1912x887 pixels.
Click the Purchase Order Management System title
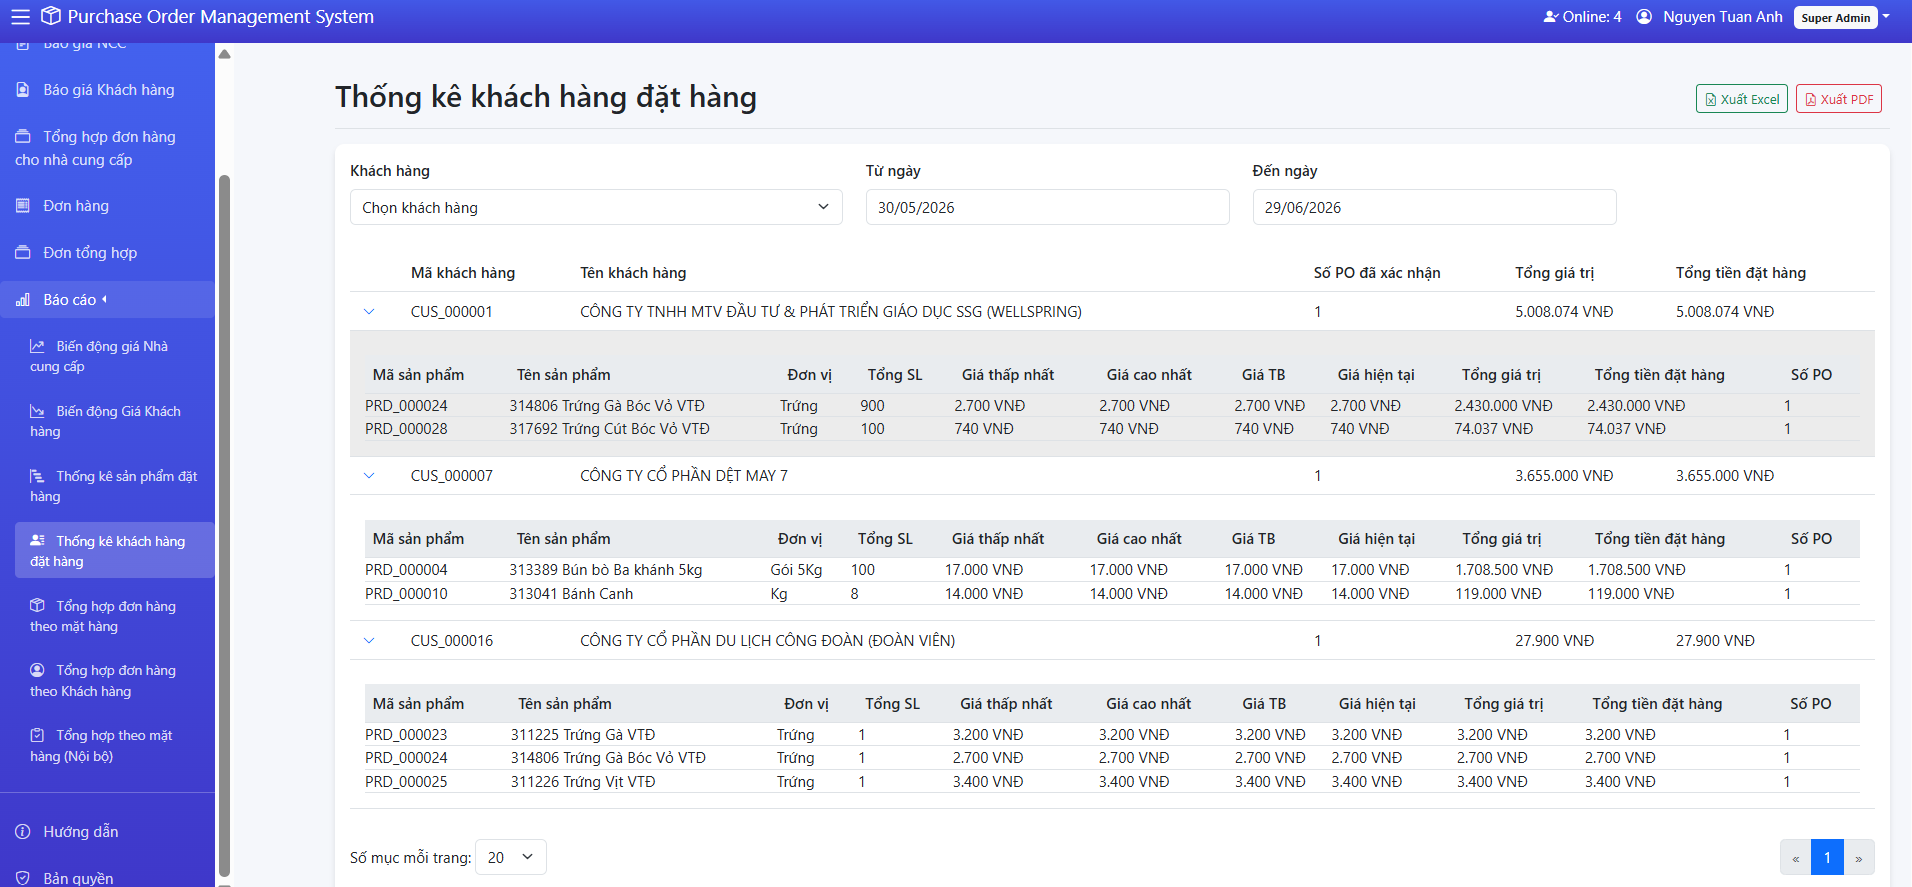tap(221, 17)
